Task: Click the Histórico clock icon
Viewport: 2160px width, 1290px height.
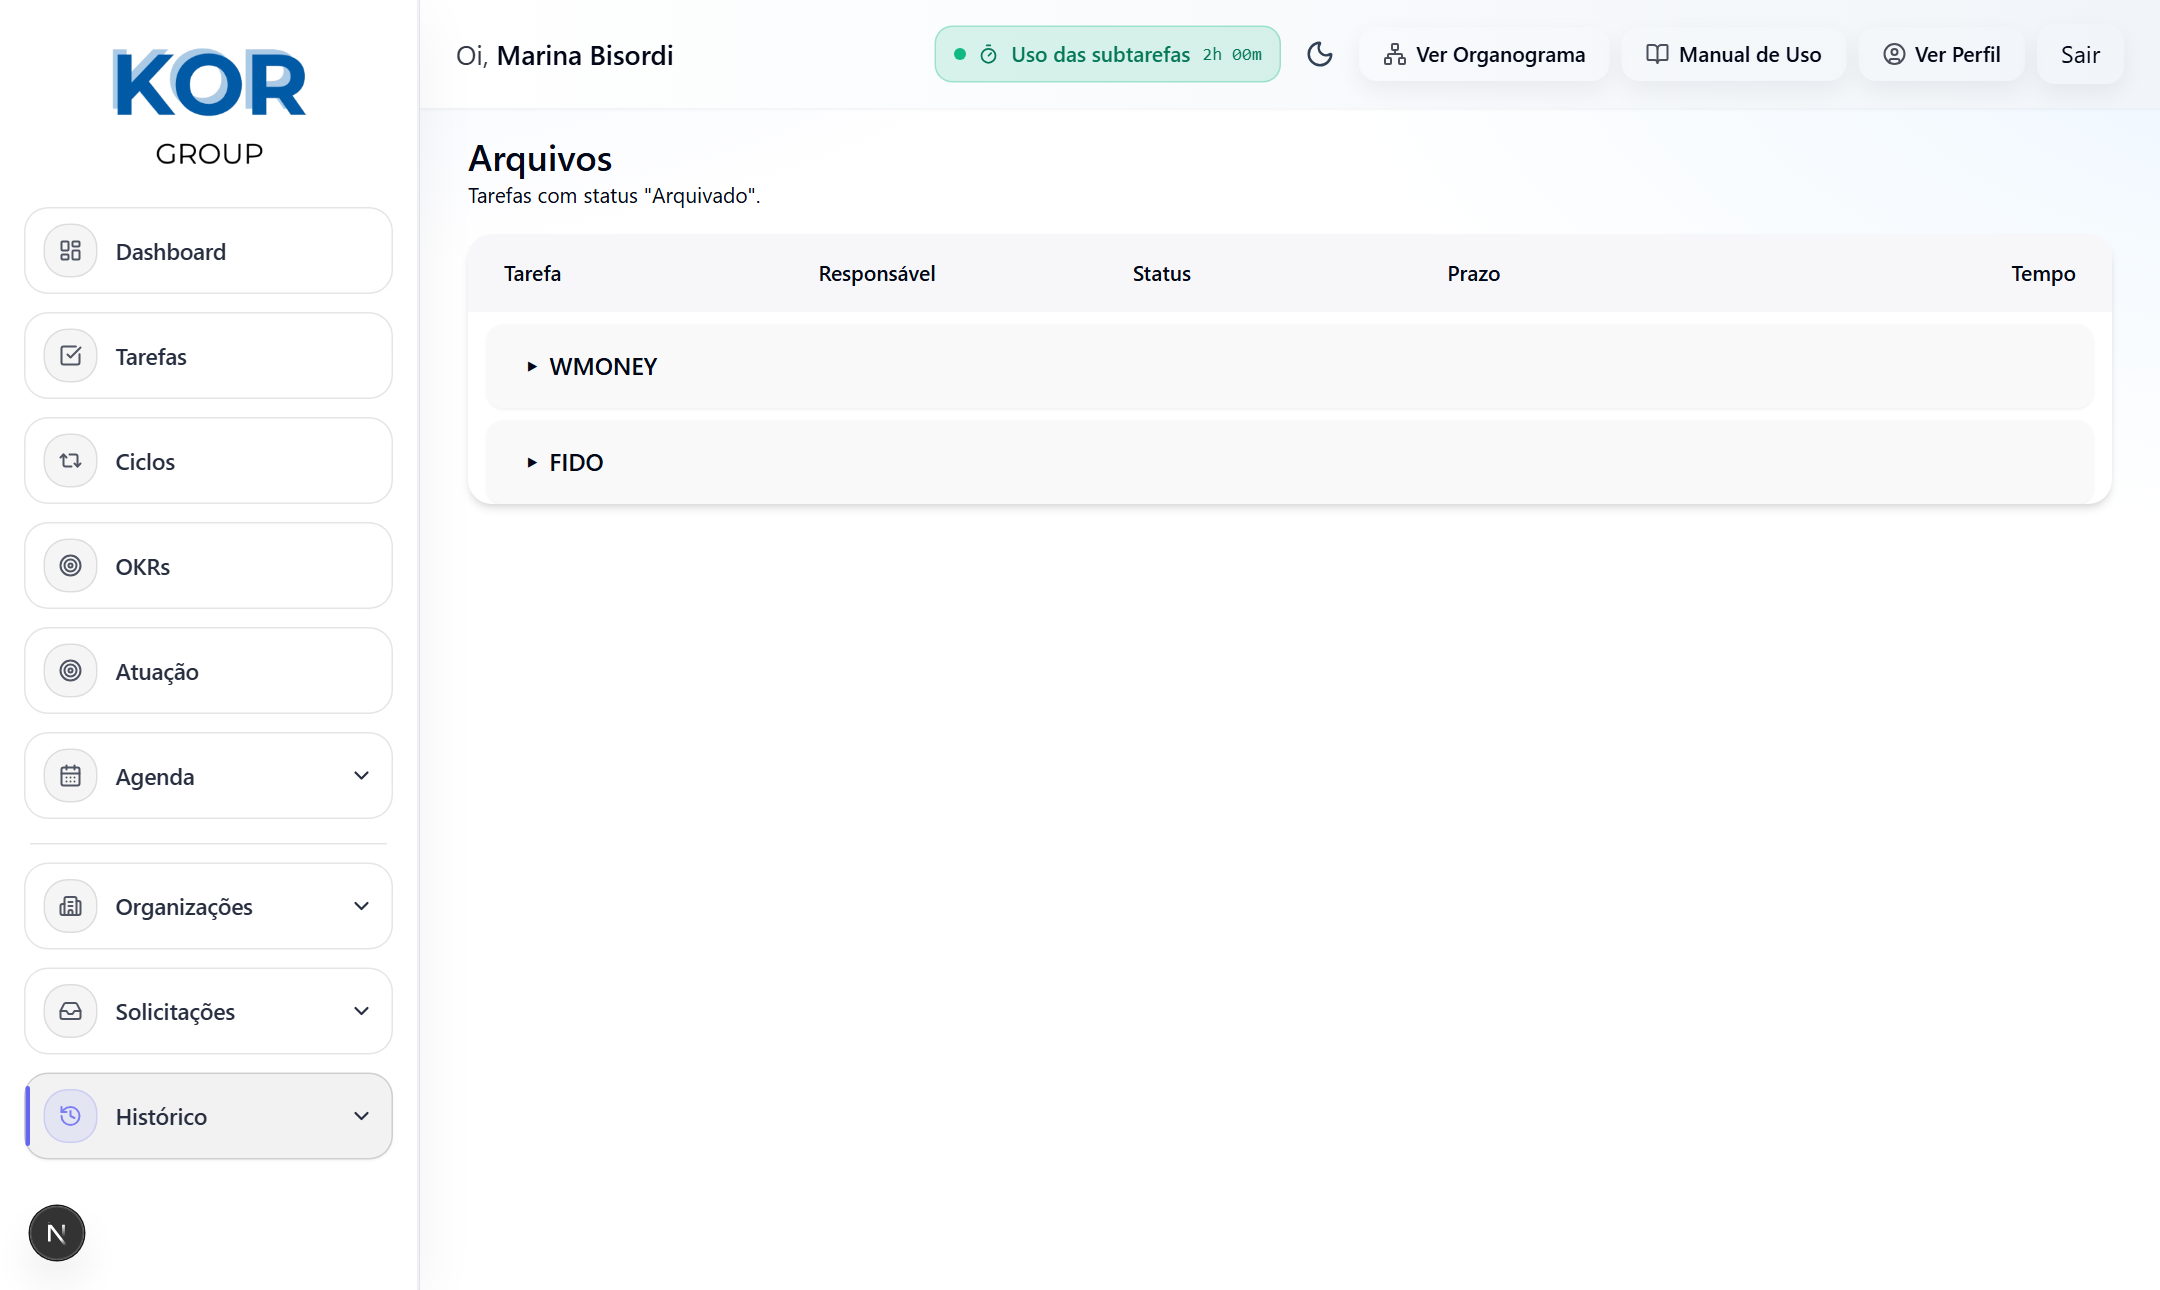Action: pyautogui.click(x=70, y=1116)
